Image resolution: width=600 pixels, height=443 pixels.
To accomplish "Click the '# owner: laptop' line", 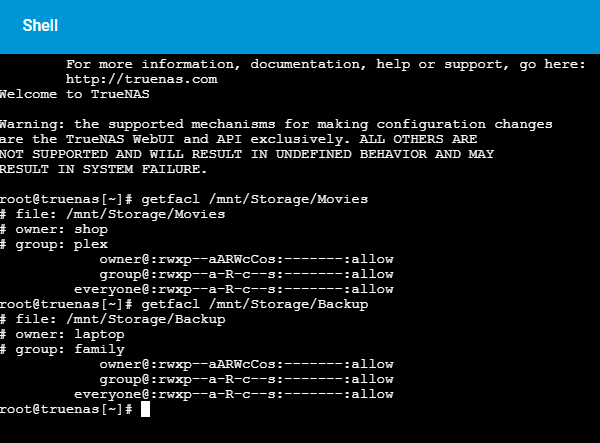I will pos(62,334).
